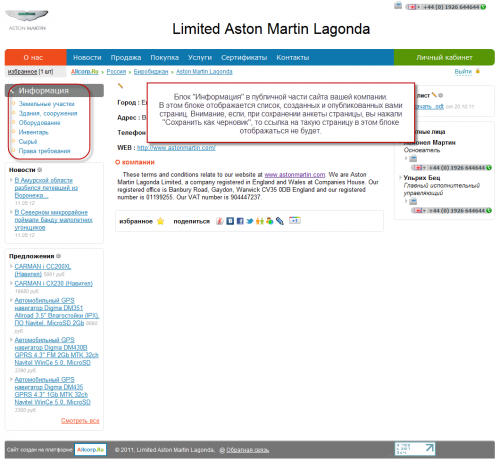Open gear icon beside Предложения heading
This screenshot has height=459, width=500.
[x=59, y=256]
